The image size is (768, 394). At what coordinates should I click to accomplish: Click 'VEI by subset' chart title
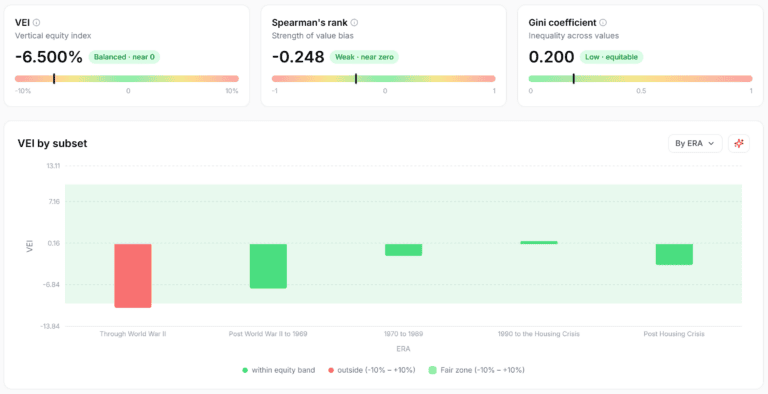pos(52,144)
